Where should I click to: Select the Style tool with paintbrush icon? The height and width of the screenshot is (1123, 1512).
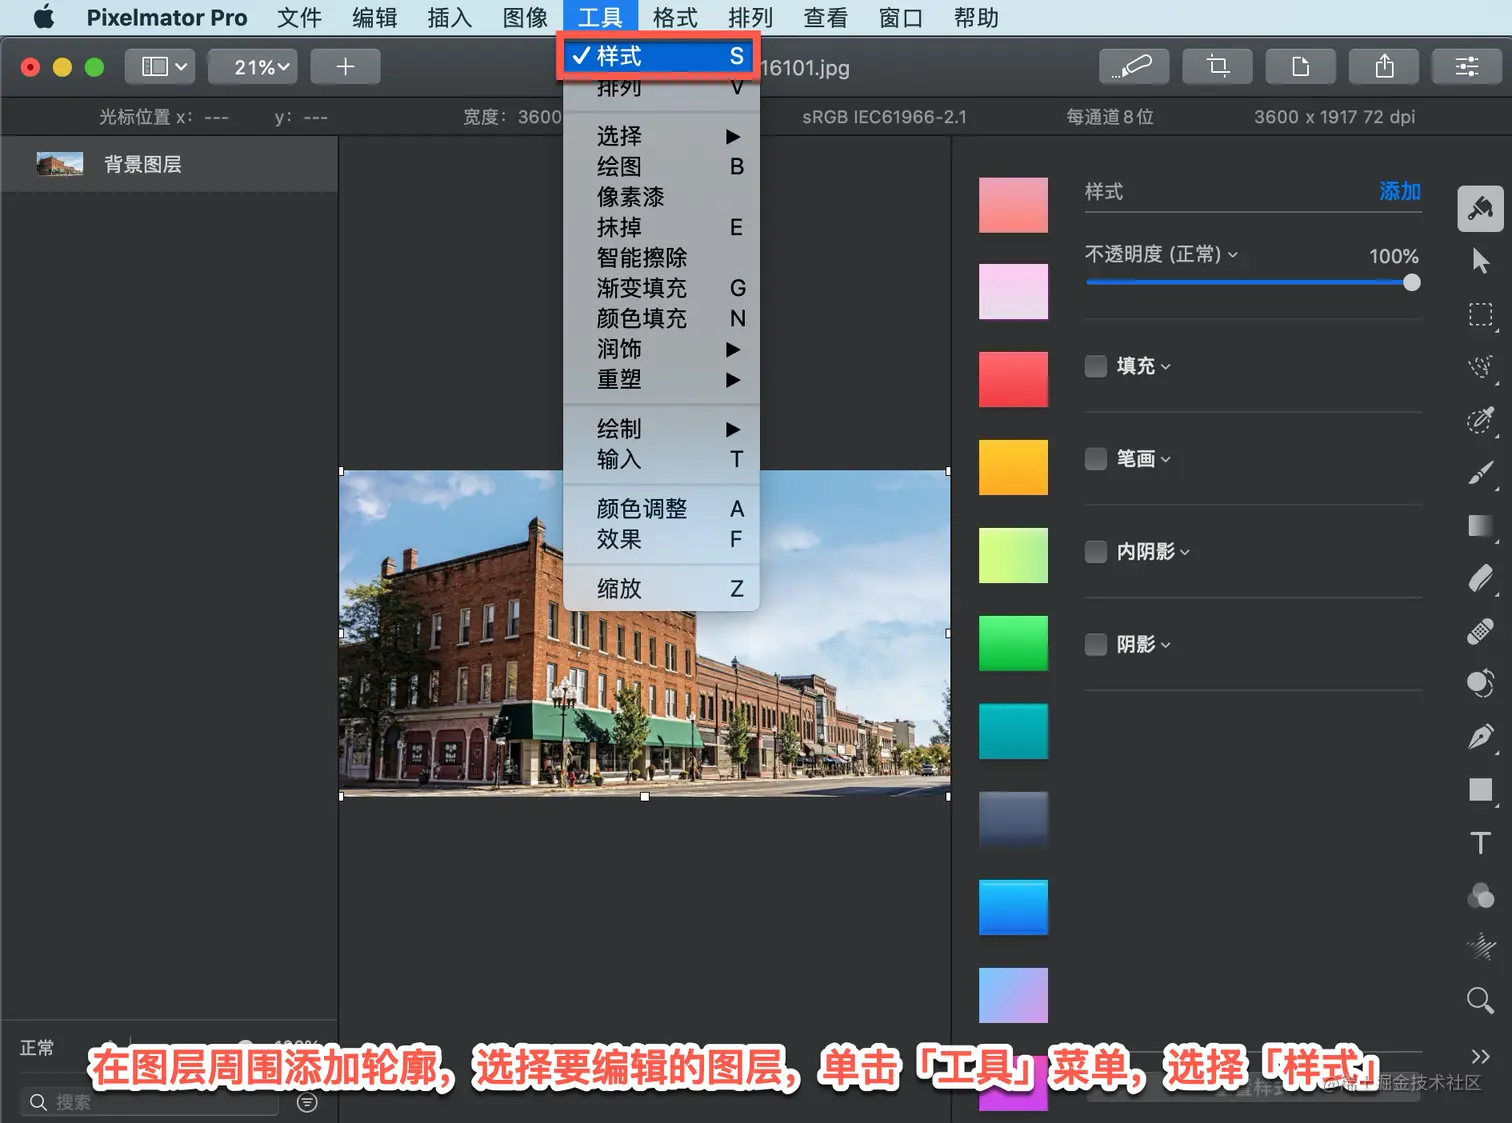[x=1480, y=208]
